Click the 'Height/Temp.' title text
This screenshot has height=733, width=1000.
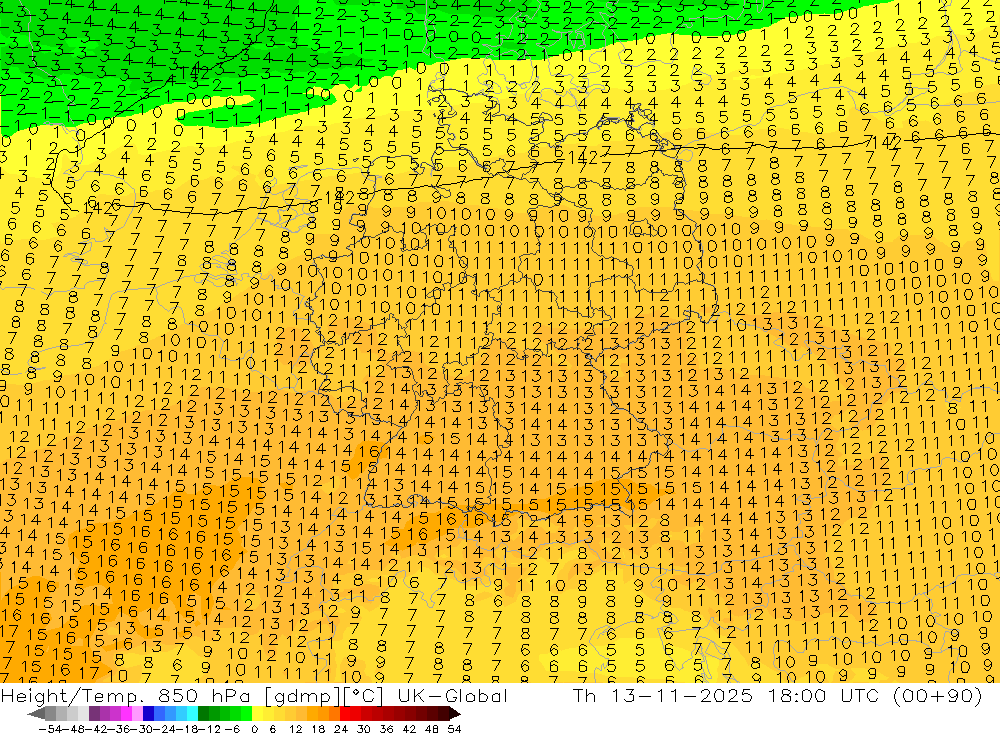pyautogui.click(x=71, y=696)
